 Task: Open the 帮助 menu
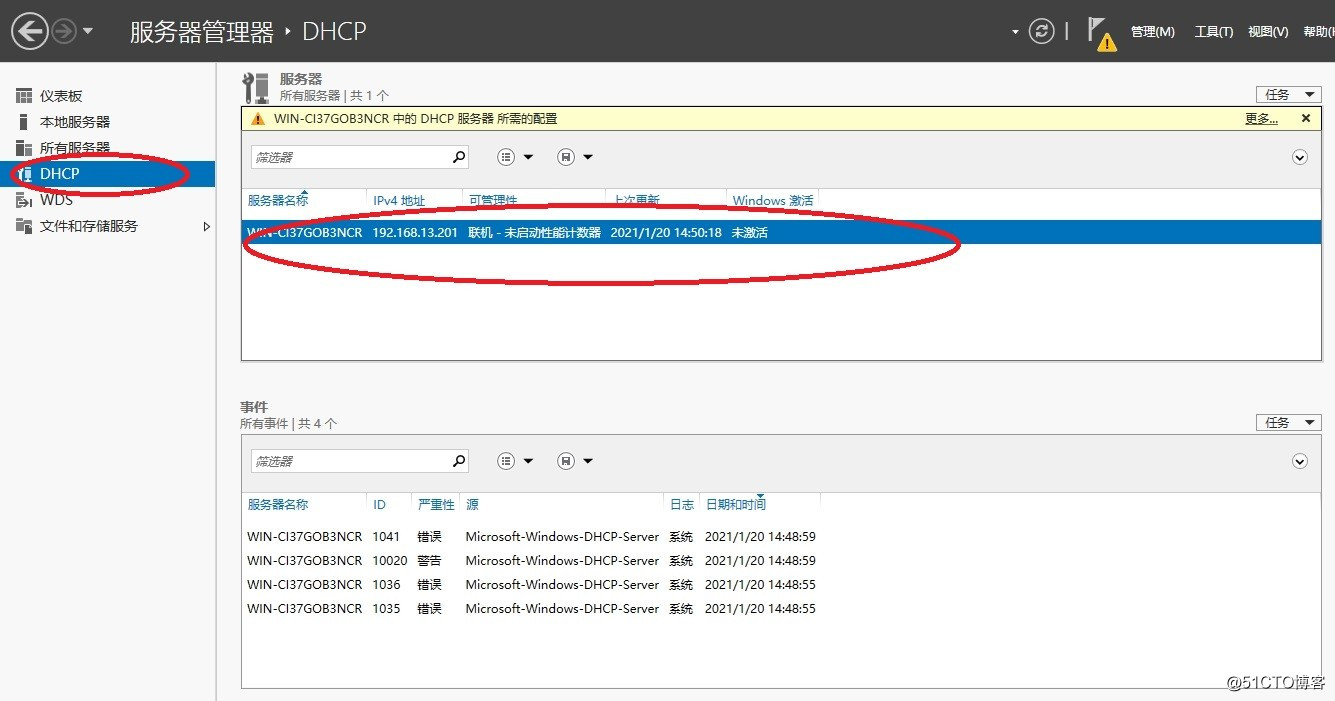[1319, 32]
